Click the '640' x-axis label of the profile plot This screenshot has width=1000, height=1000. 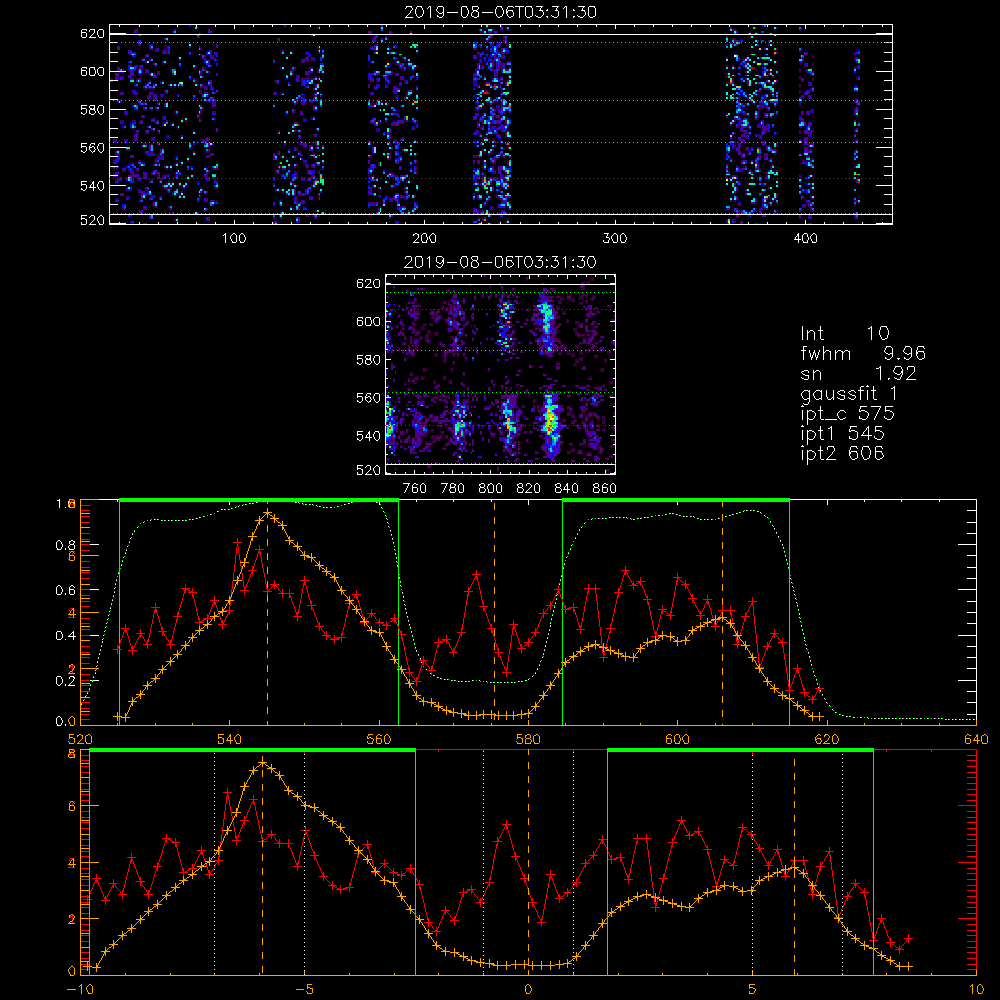(976, 739)
